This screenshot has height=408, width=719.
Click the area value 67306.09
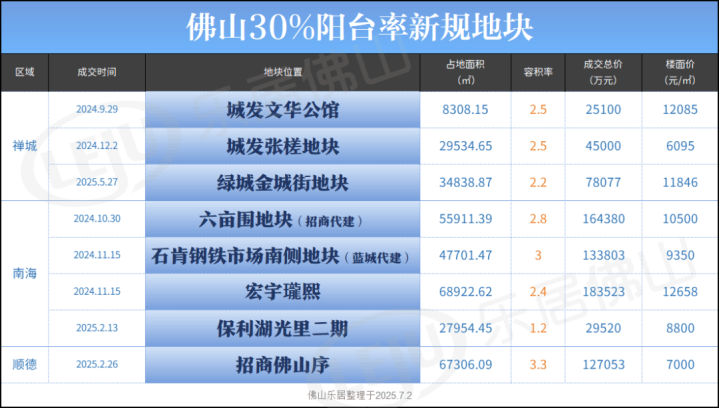pos(465,364)
